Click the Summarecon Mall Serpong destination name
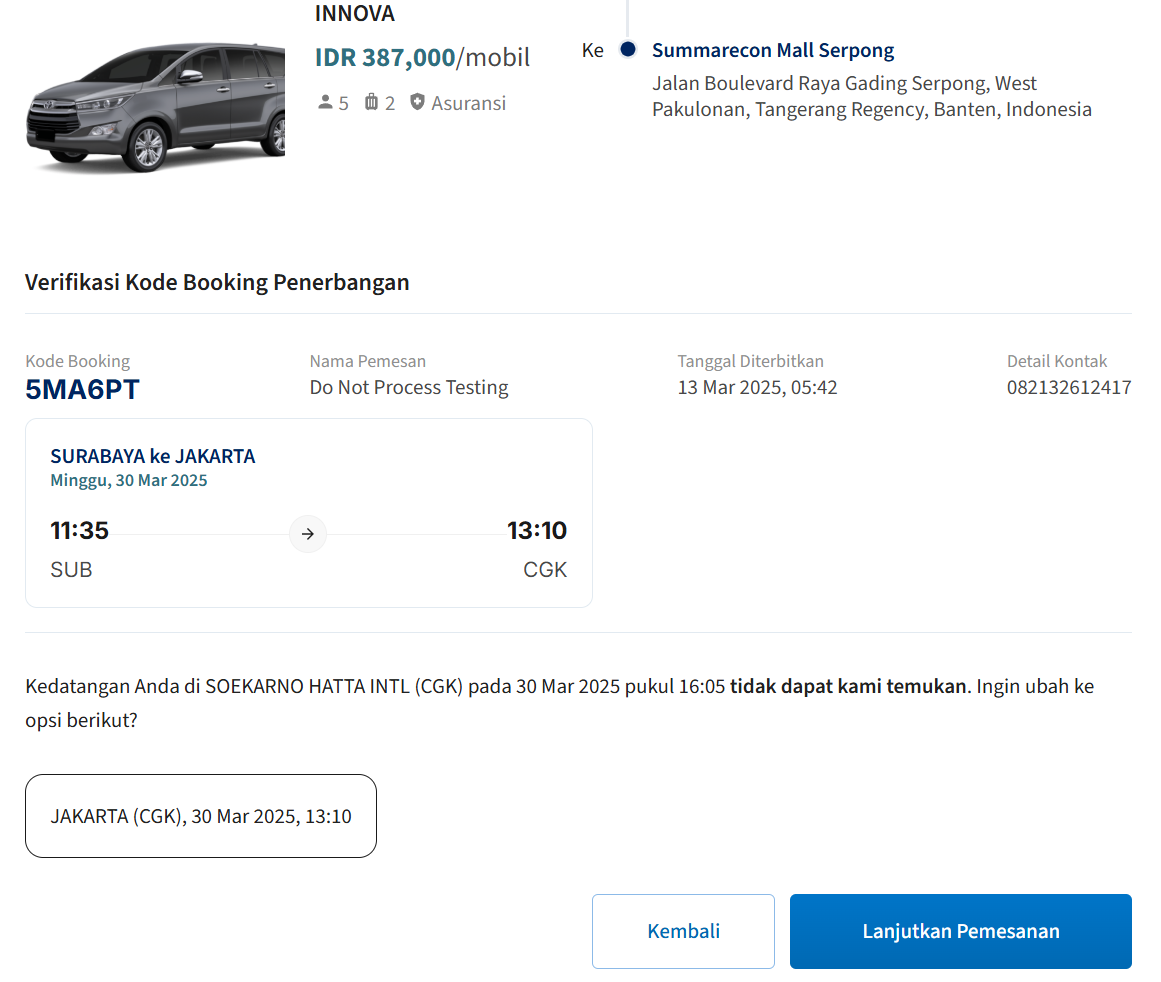 [x=773, y=50]
